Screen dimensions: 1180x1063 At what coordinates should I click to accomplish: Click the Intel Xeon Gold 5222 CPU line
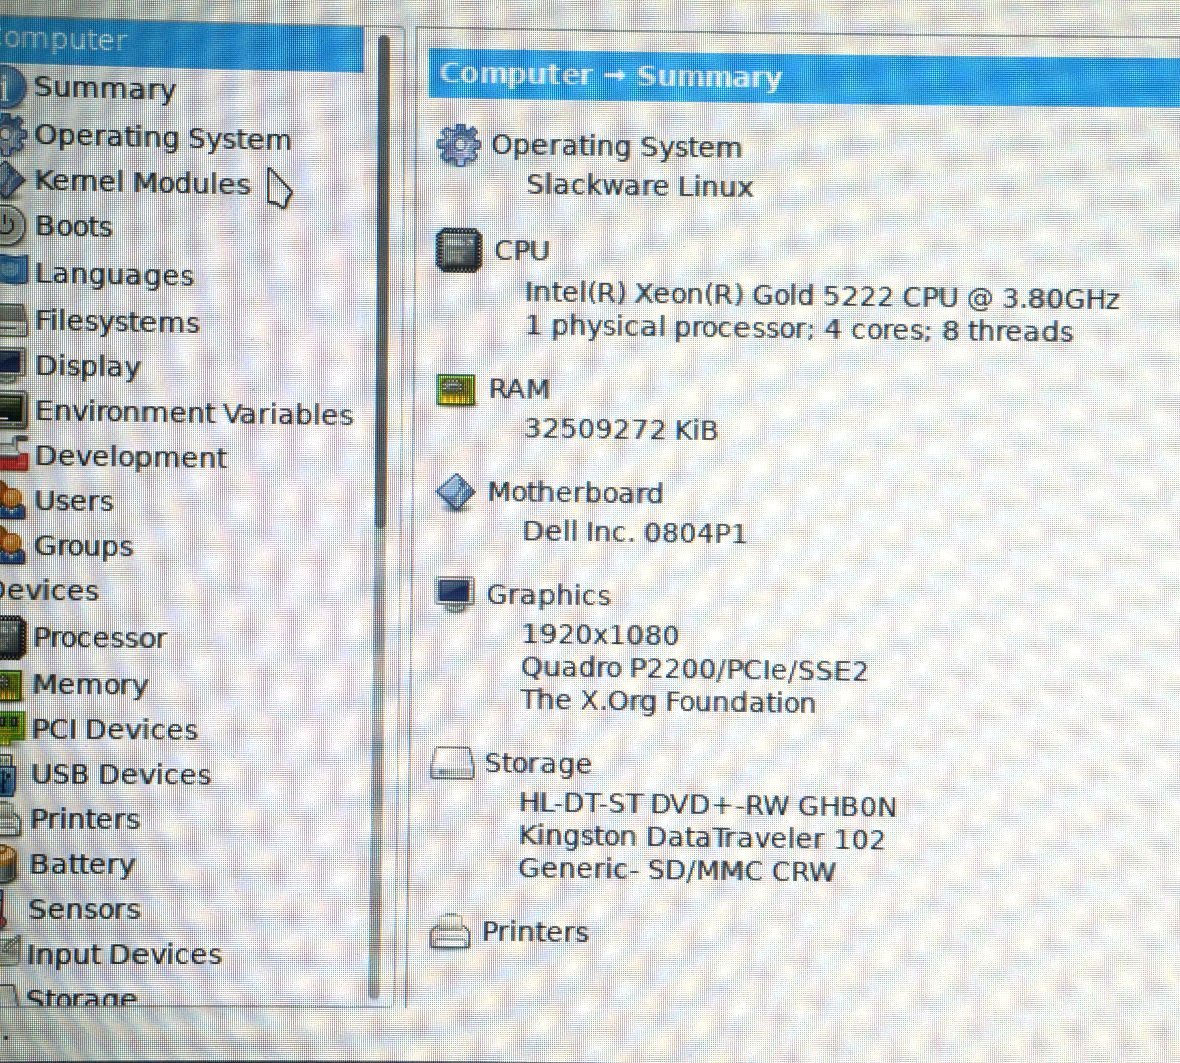pyautogui.click(x=821, y=296)
